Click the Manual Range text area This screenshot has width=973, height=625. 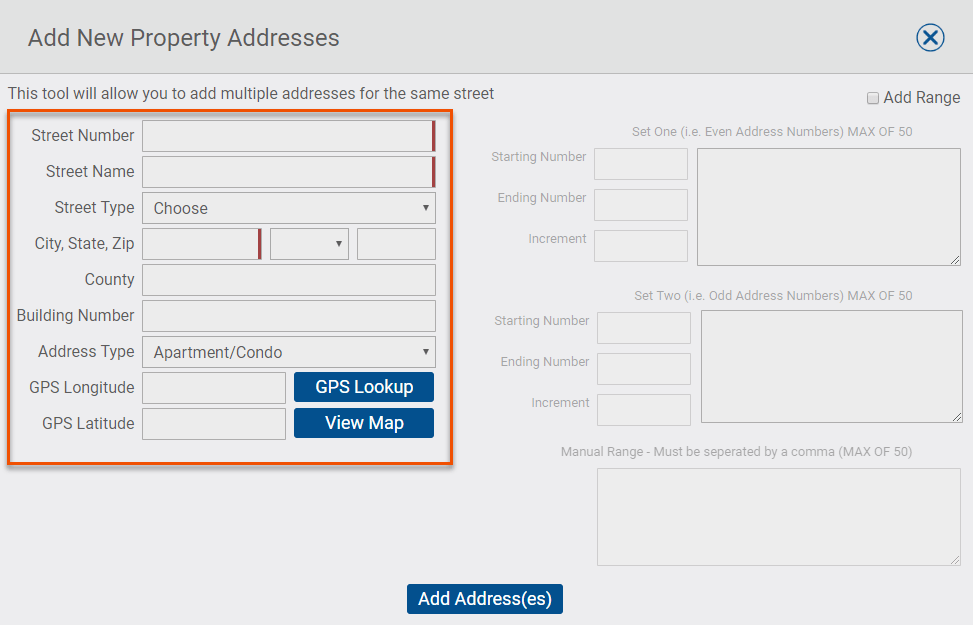coord(778,516)
